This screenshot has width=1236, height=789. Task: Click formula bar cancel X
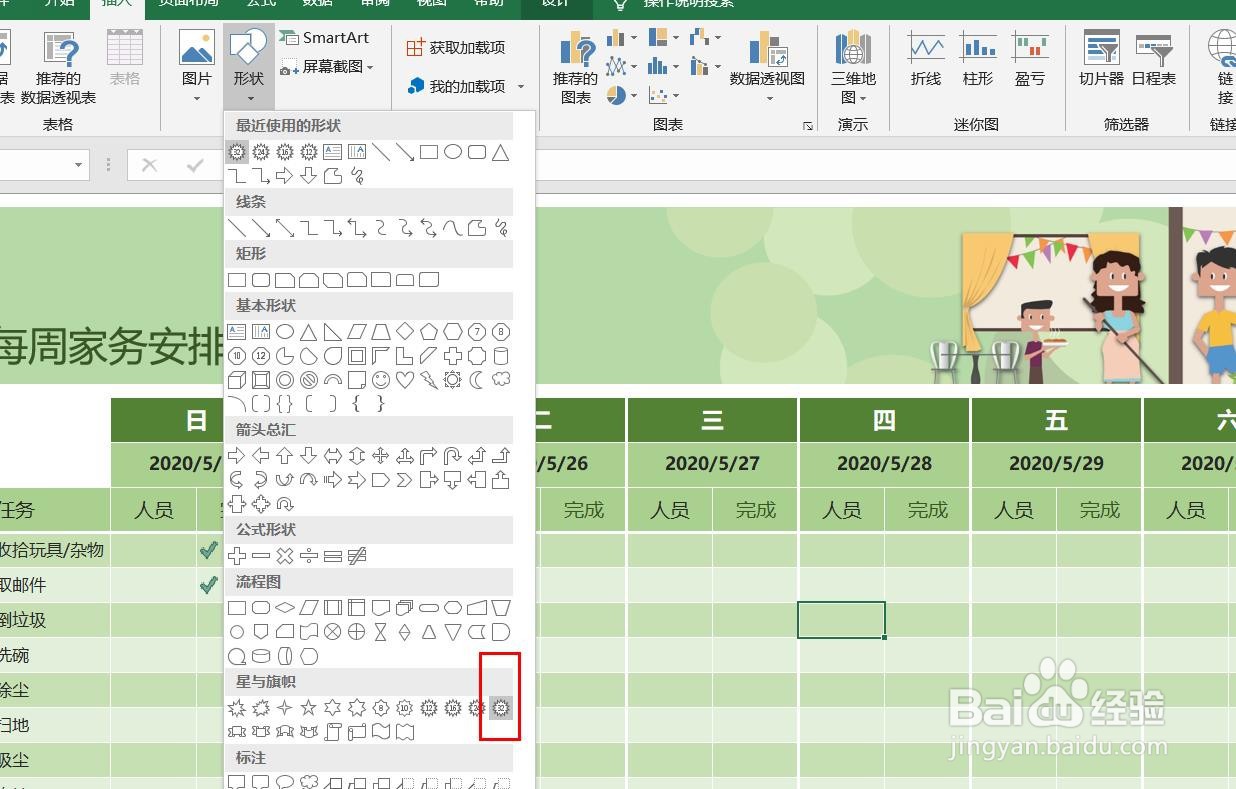(x=149, y=165)
